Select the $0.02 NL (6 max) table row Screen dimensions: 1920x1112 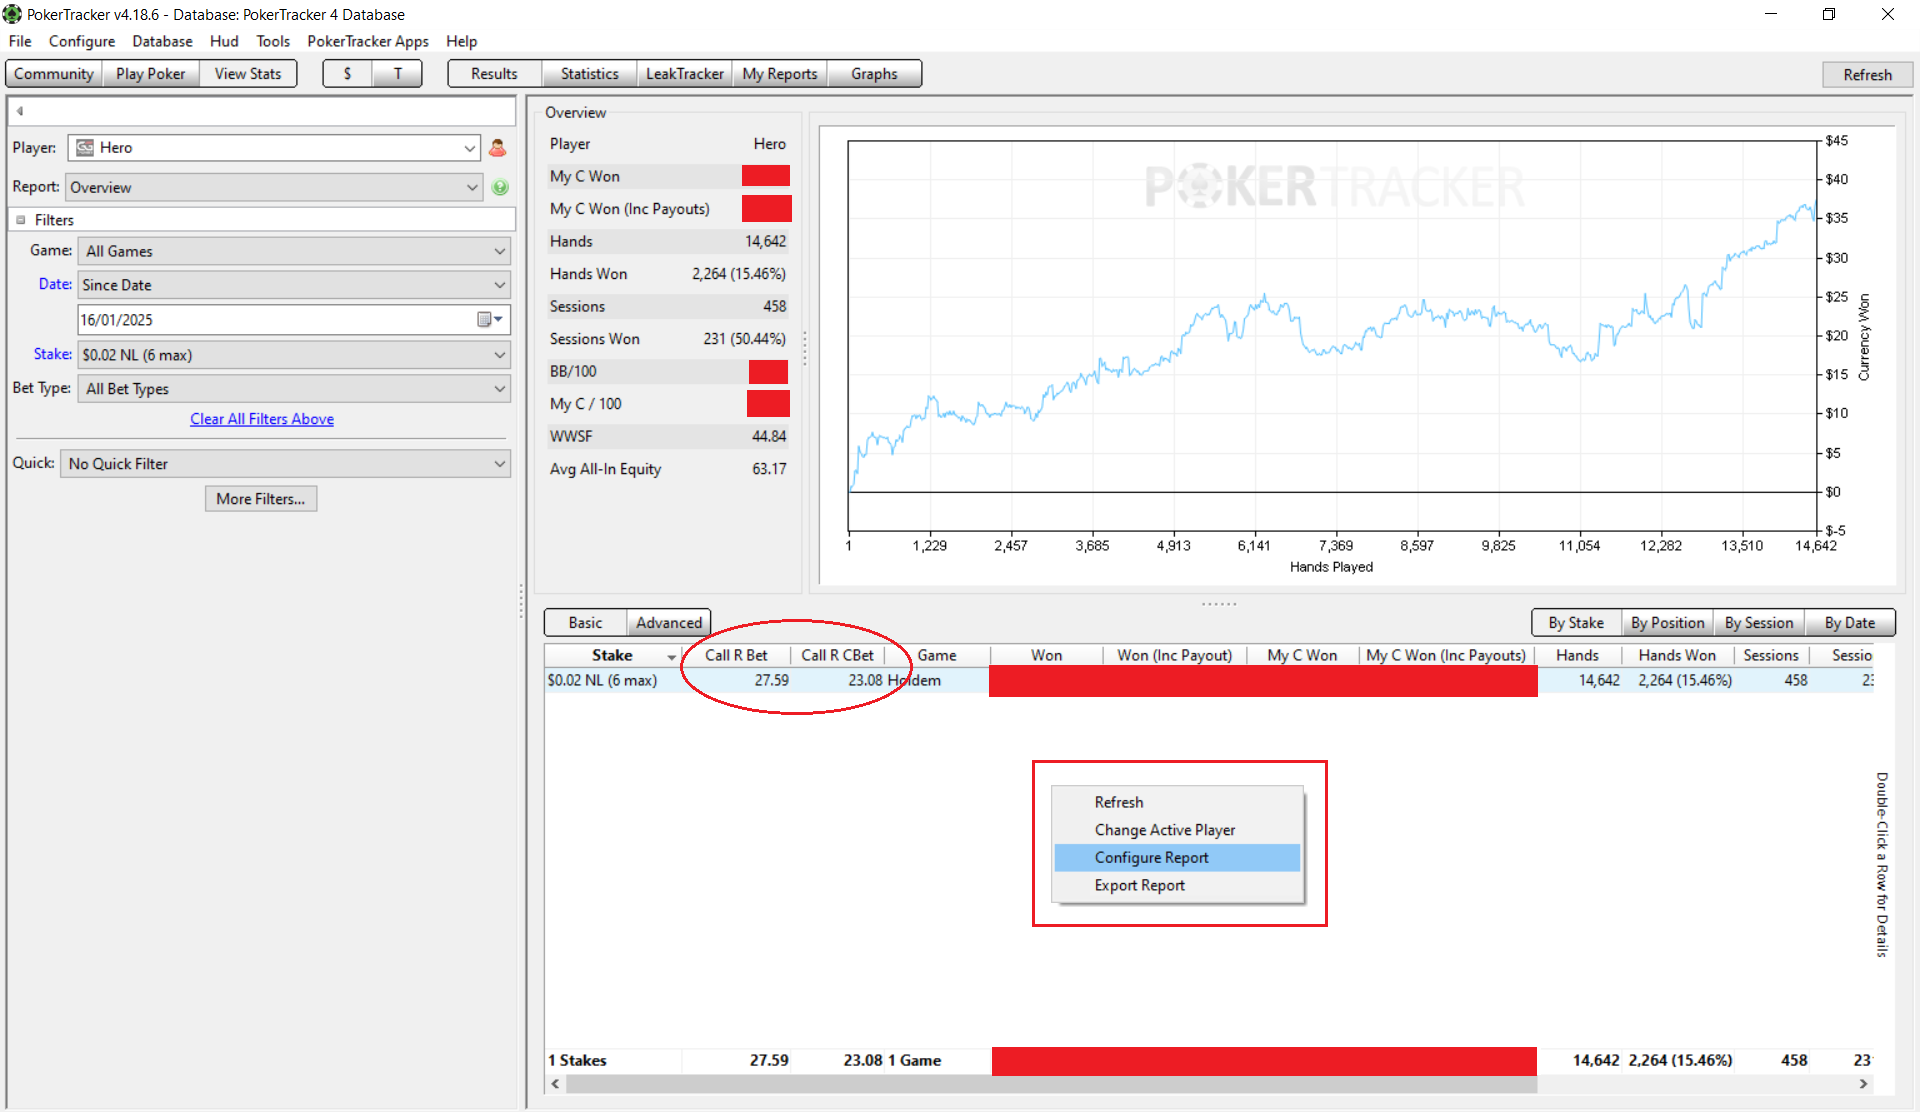point(1208,681)
